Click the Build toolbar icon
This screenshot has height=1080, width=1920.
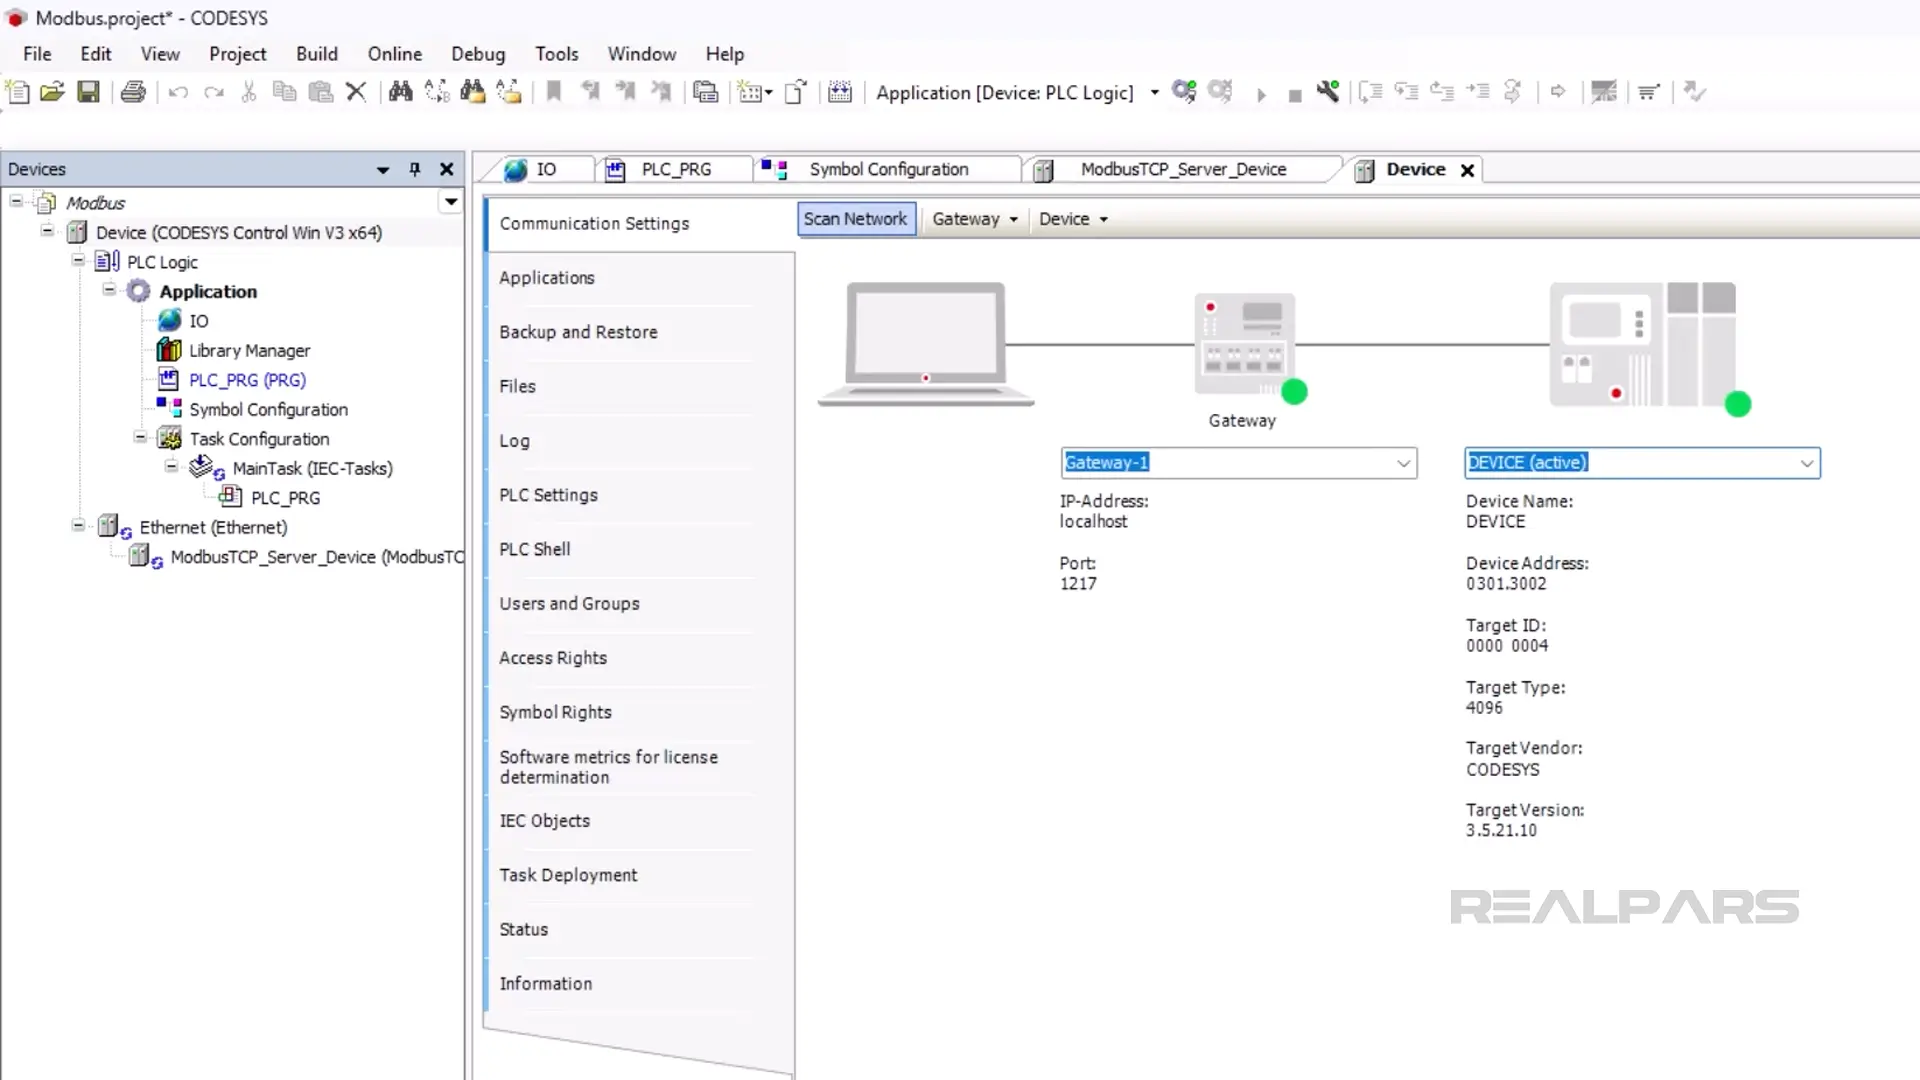pos(840,92)
